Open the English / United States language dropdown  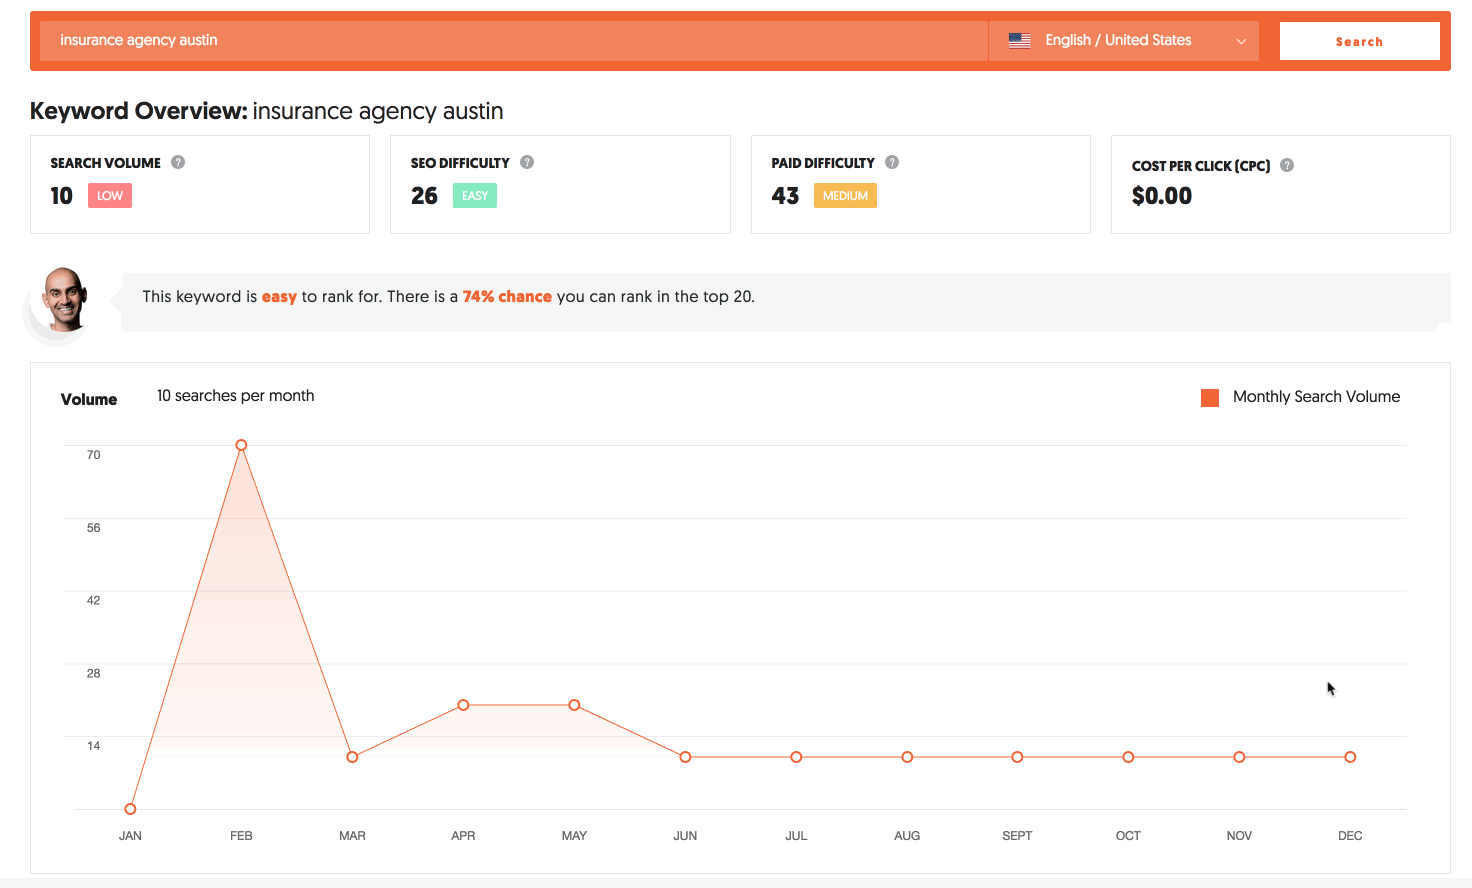[1118, 41]
